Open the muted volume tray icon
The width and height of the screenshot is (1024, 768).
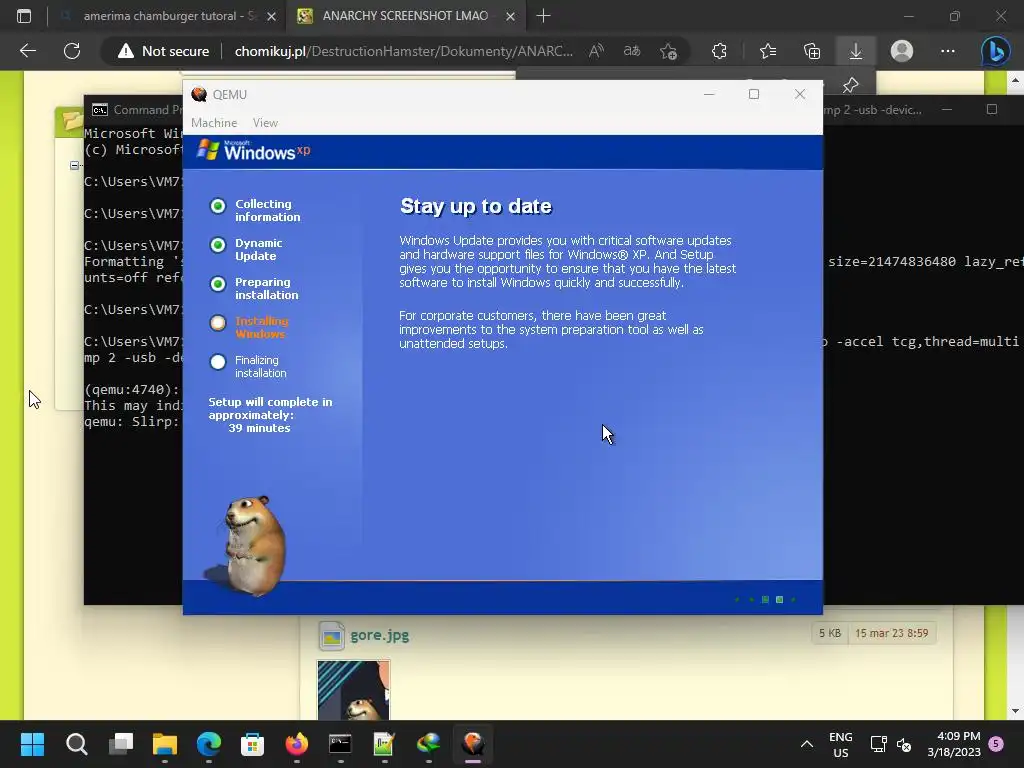(904, 744)
